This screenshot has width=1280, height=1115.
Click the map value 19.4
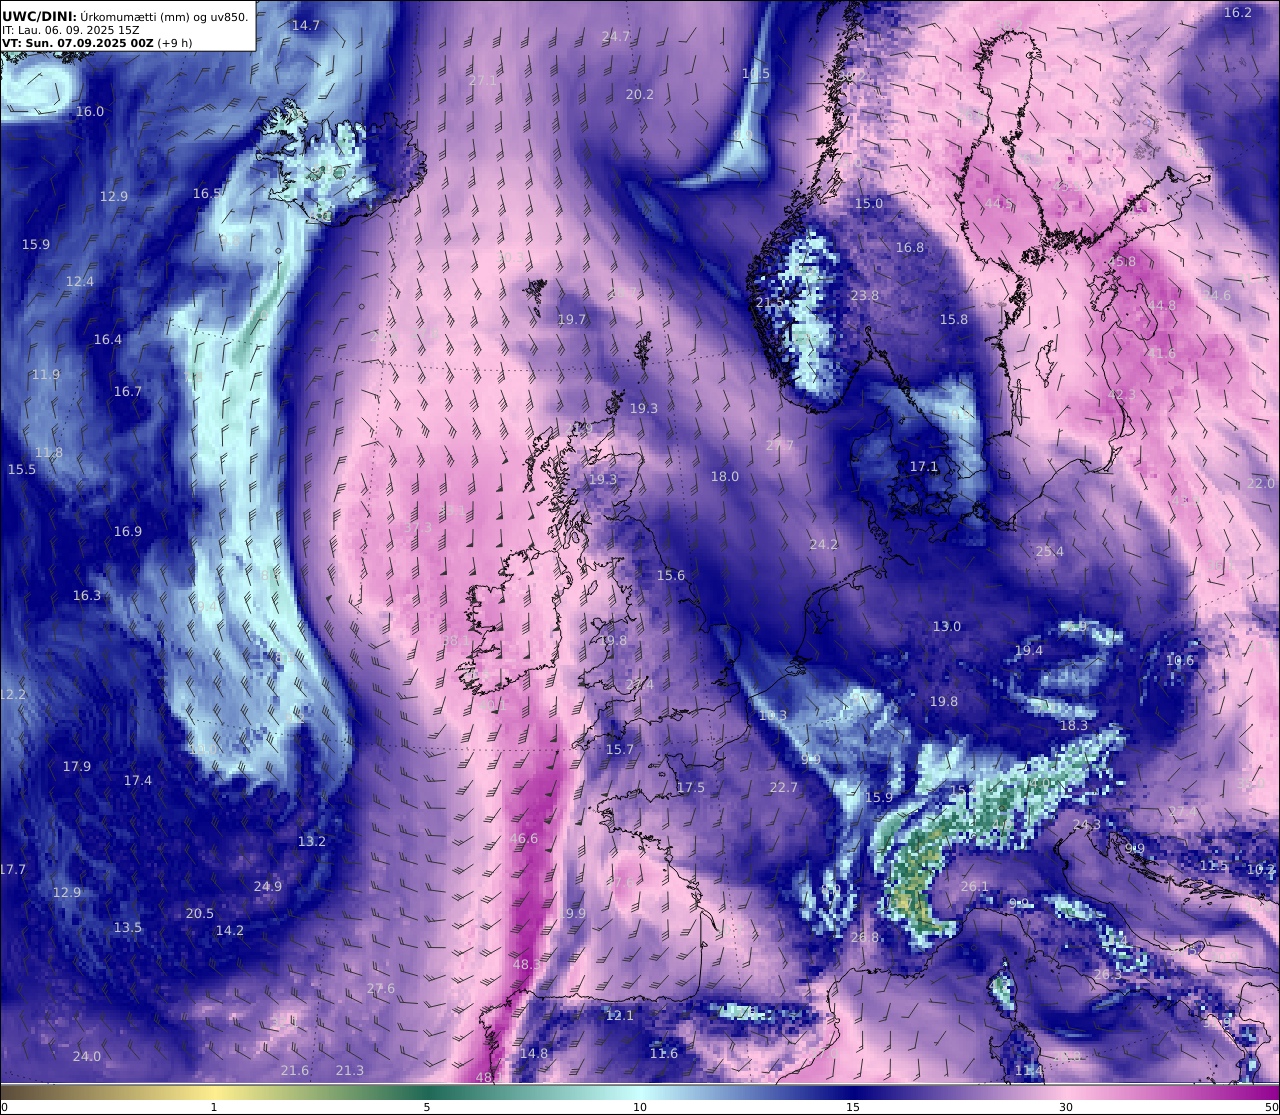coord(1029,650)
